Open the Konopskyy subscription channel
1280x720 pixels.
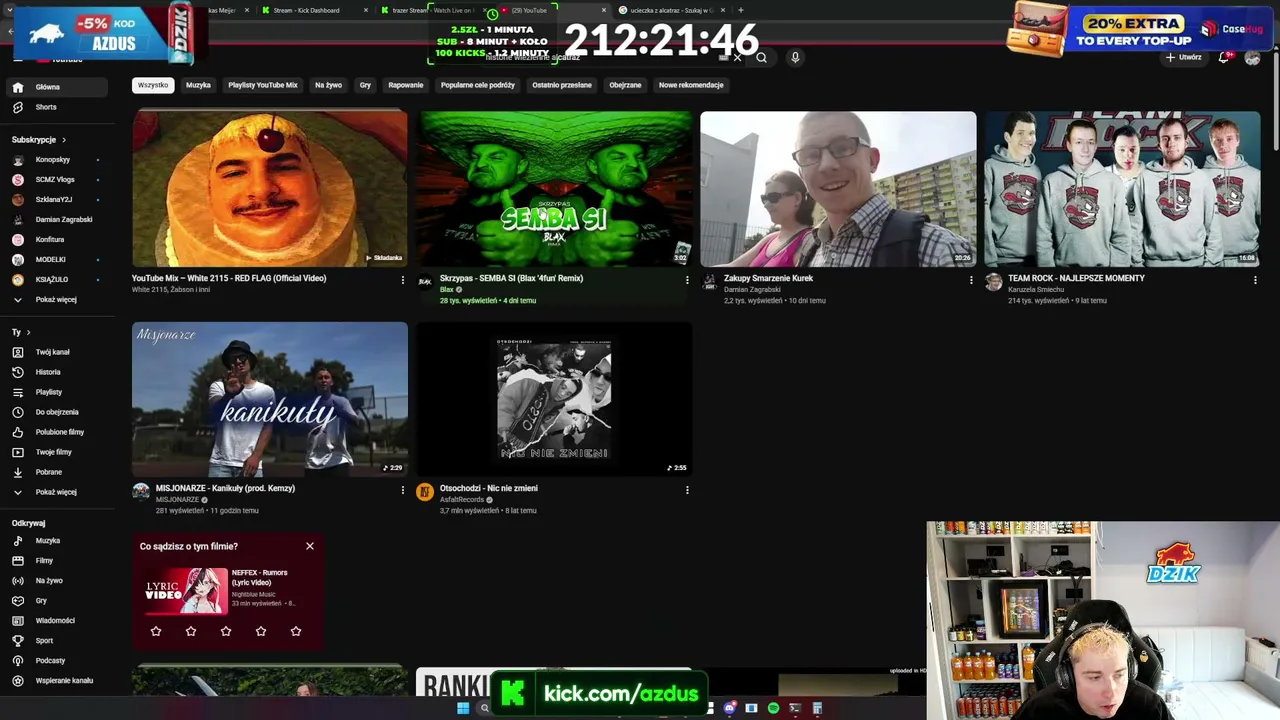pyautogui.click(x=58, y=160)
